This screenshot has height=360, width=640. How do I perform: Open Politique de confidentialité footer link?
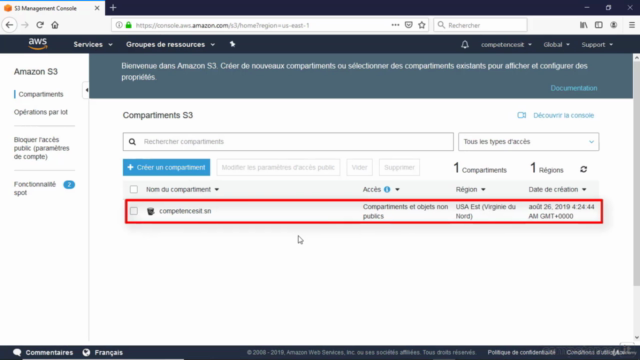tap(521, 352)
